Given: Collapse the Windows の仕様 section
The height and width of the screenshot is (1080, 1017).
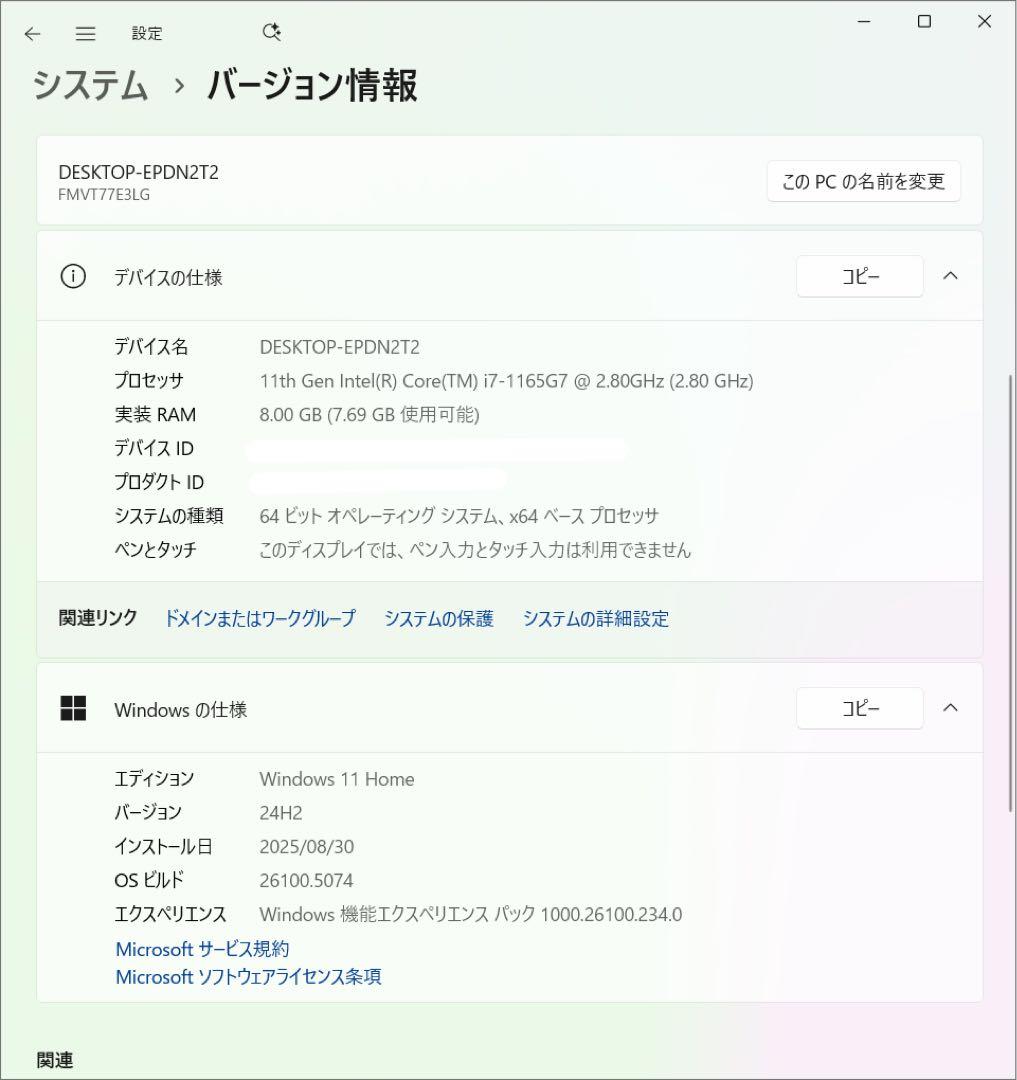Looking at the screenshot, I should [x=951, y=708].
